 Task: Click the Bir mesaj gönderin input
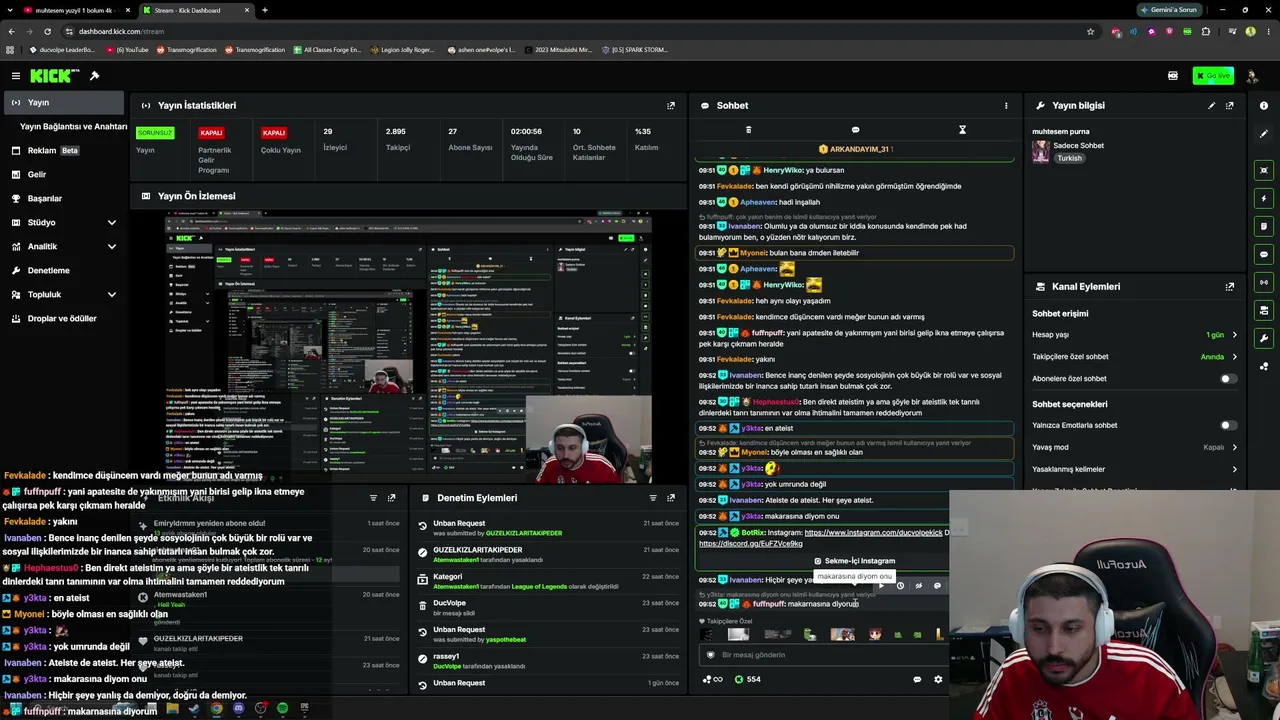tap(824, 655)
